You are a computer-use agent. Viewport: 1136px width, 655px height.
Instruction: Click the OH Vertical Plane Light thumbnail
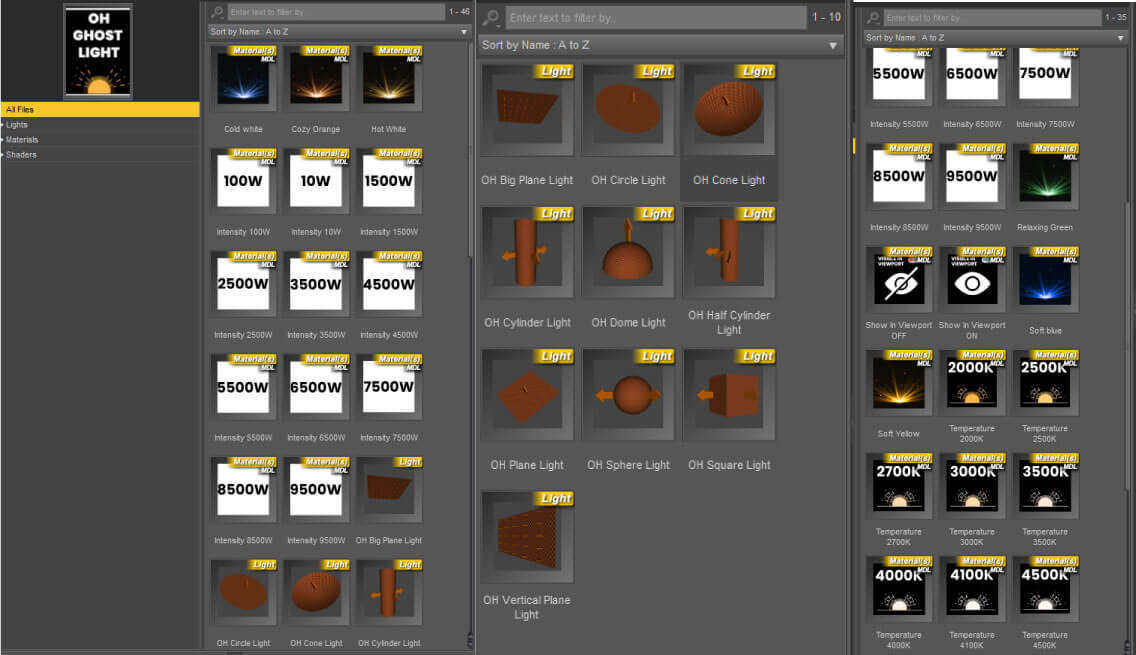[x=526, y=537]
